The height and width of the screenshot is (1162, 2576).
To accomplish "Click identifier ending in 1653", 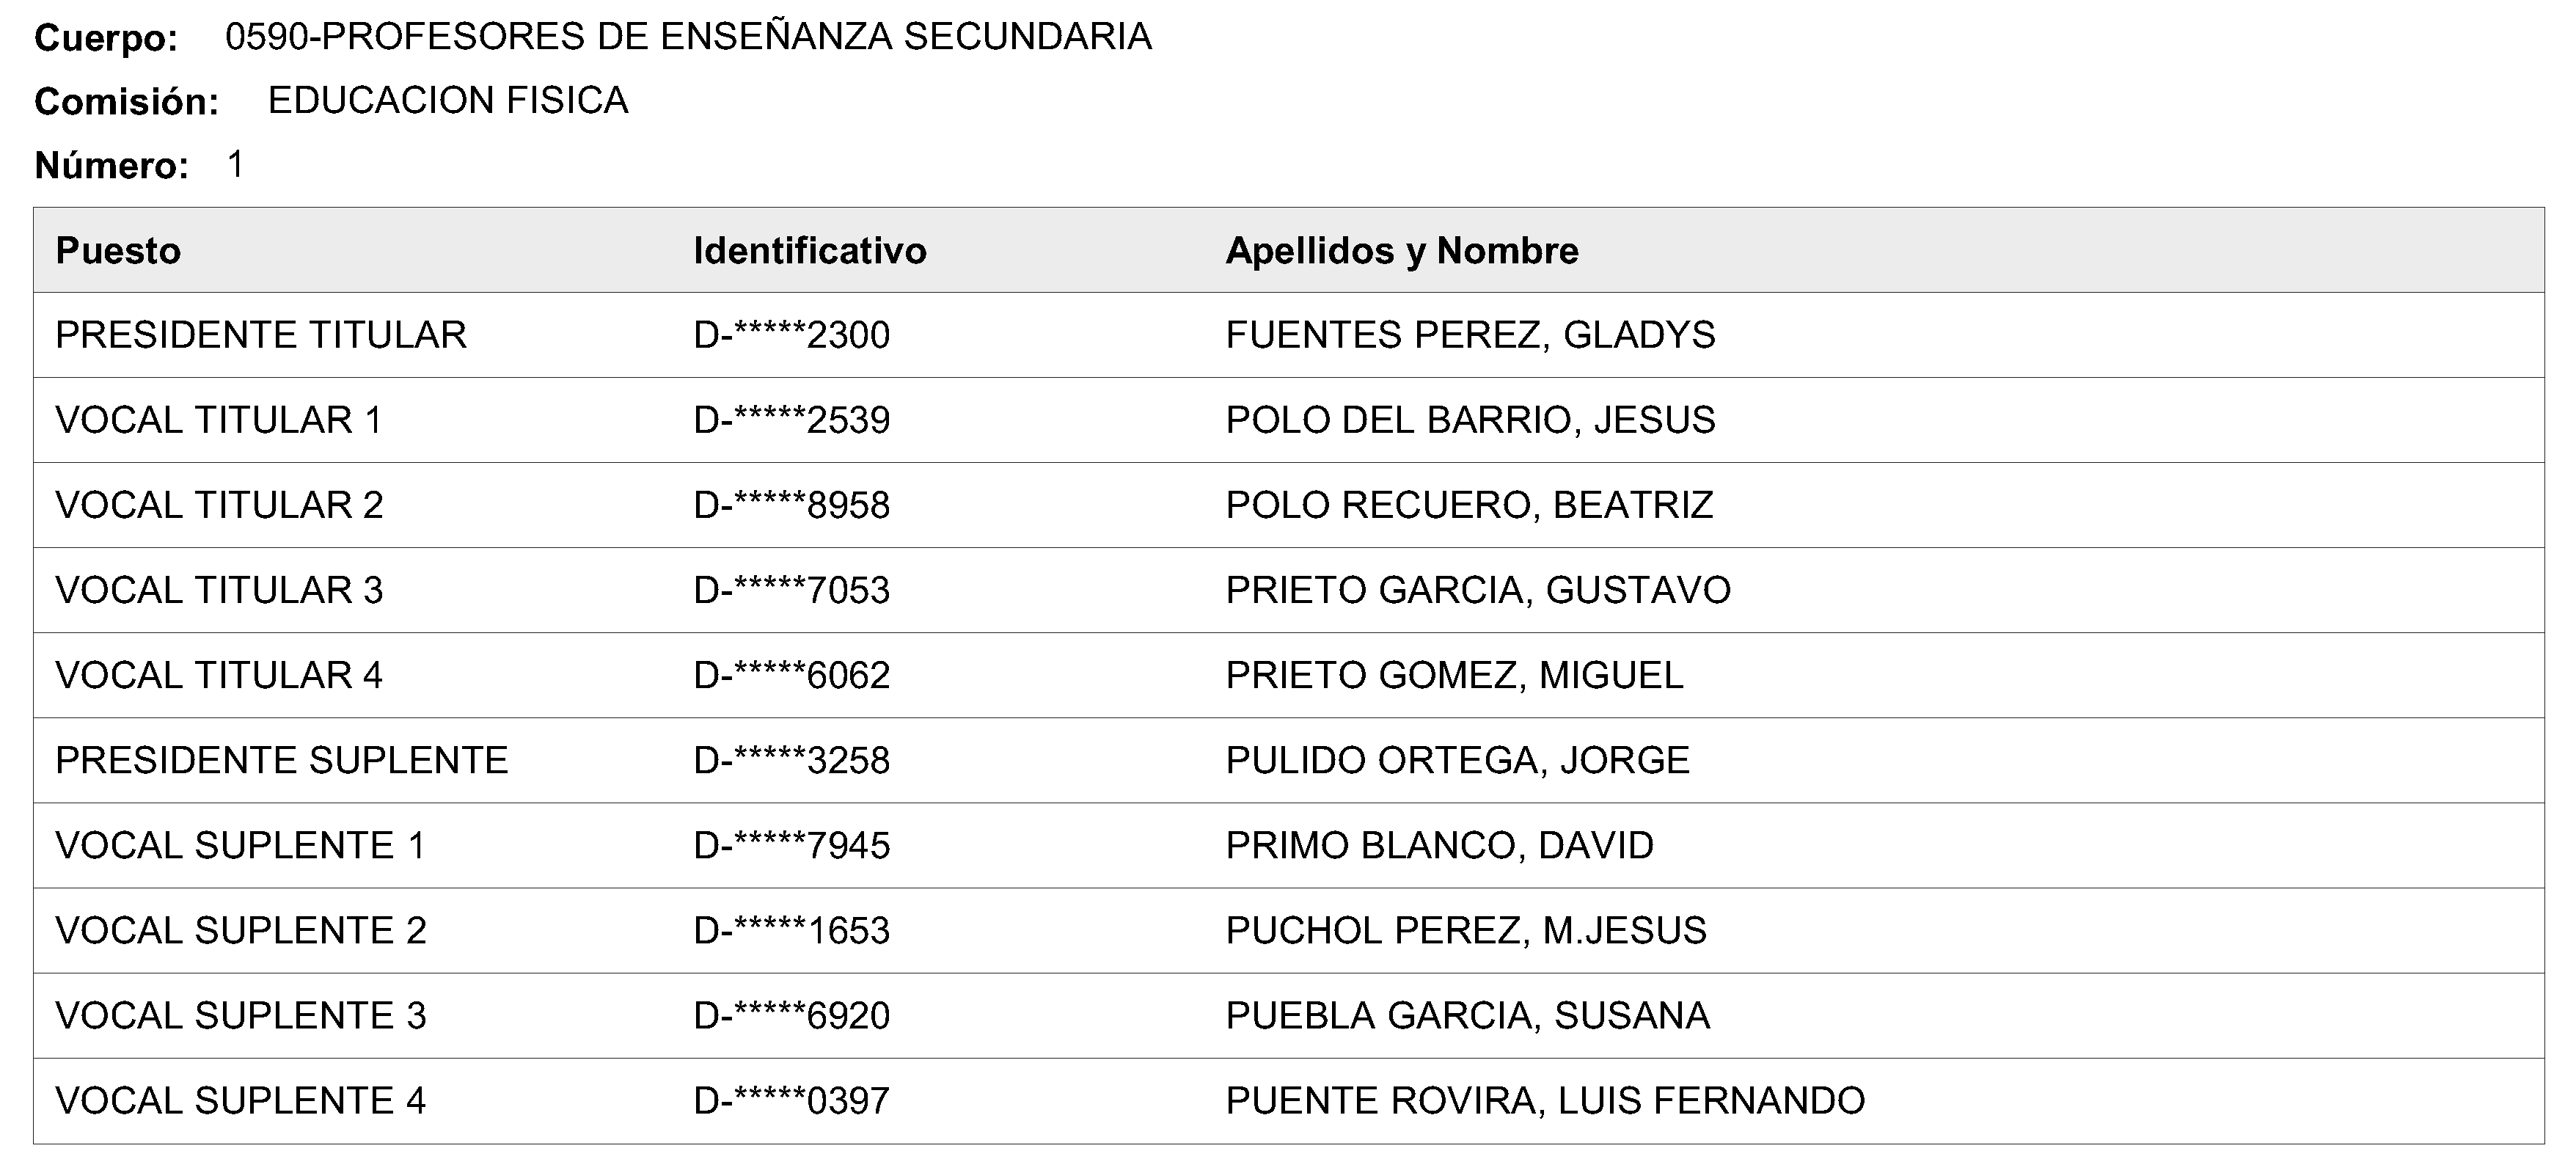I will coord(791,930).
